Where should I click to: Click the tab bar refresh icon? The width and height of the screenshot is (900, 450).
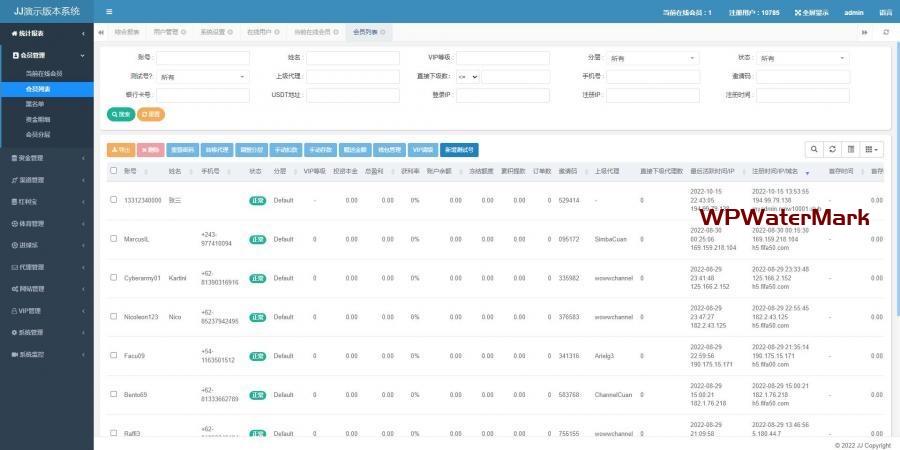pos(885,32)
